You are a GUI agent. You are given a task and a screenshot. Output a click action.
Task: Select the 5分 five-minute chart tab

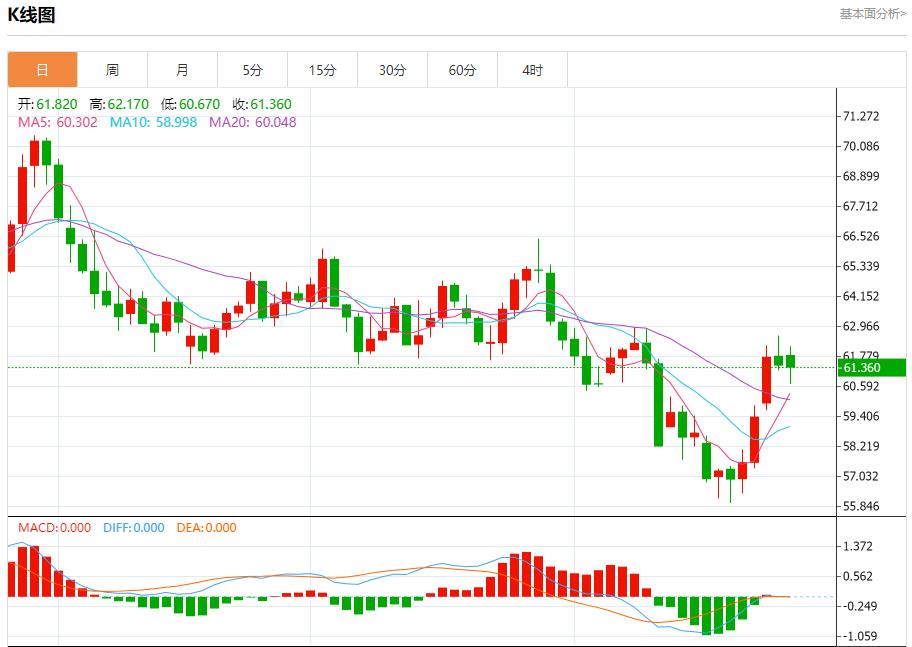(252, 70)
